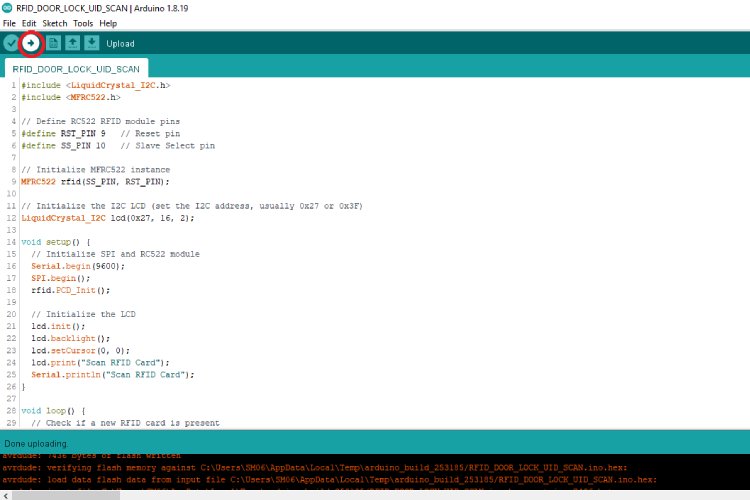
Task: Click the 'lcd.backlight();' line
Action: point(70,338)
